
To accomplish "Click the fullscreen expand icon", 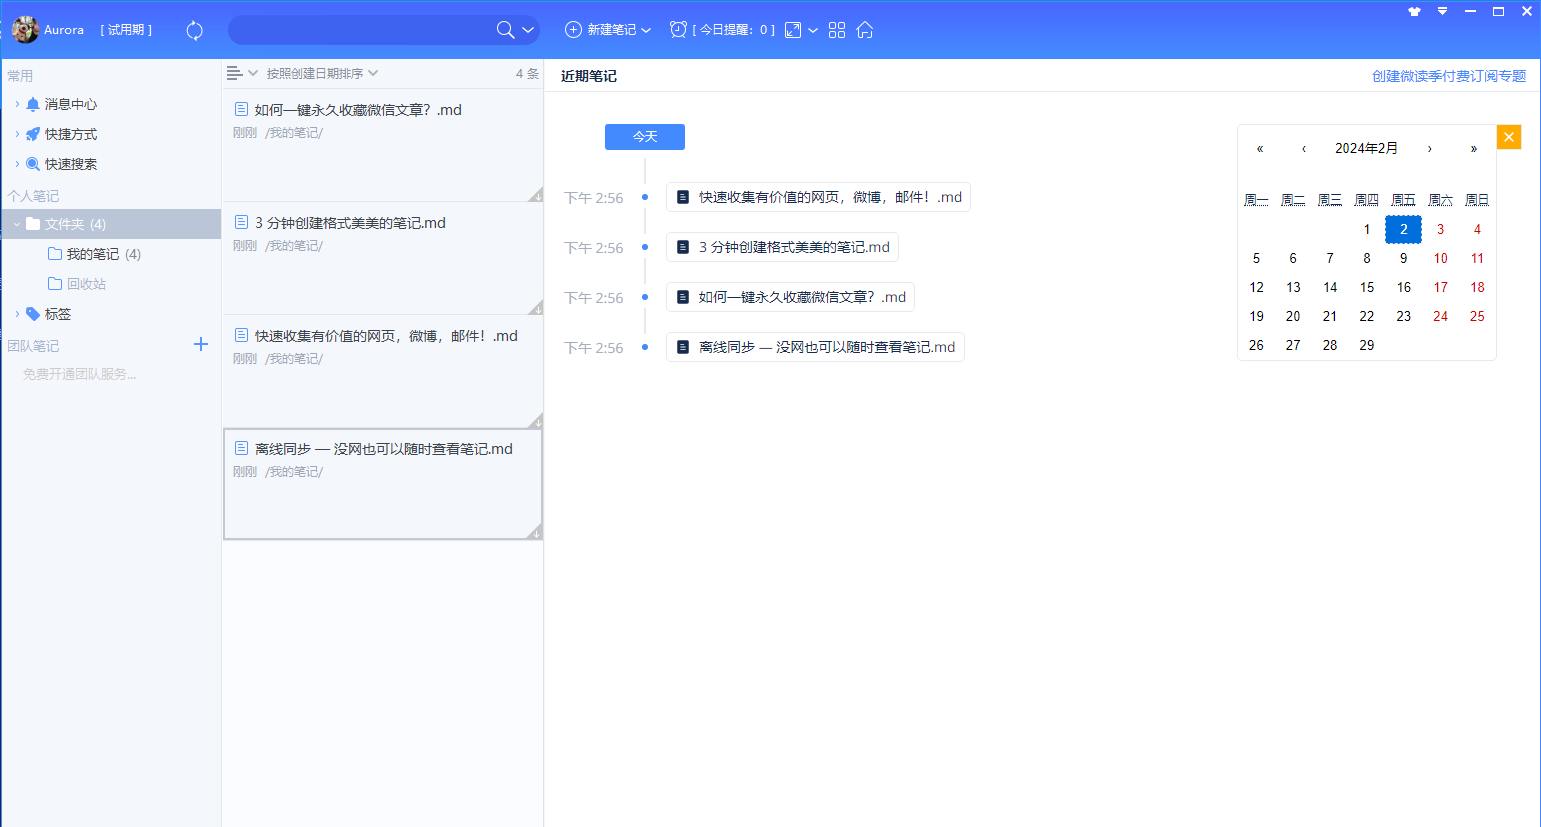I will [x=793, y=30].
